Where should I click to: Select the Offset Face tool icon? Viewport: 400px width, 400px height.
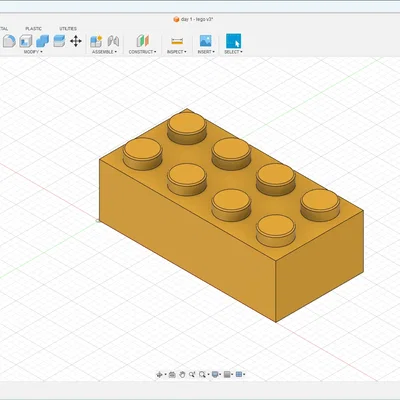(x=59, y=41)
